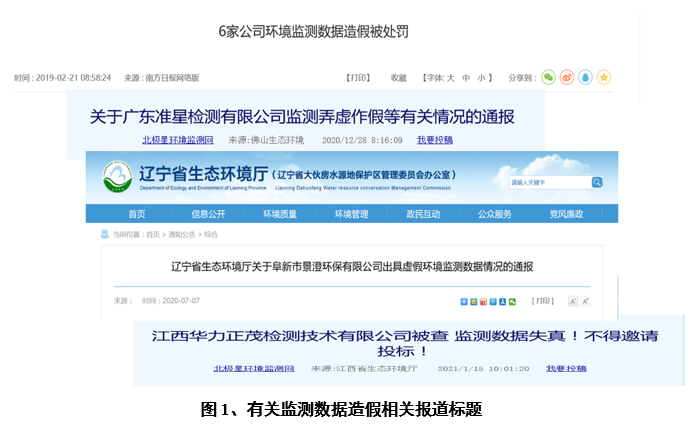This screenshot has width=692, height=434.
Task: Click the small Tencent Weibo share icon
Action: pyautogui.click(x=493, y=302)
